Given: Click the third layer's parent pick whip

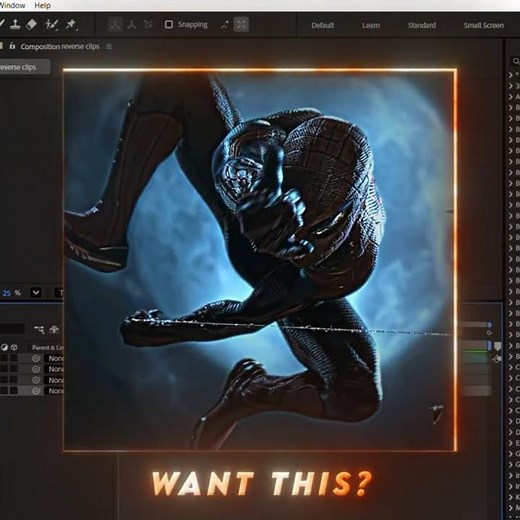Looking at the screenshot, I should click(x=36, y=380).
